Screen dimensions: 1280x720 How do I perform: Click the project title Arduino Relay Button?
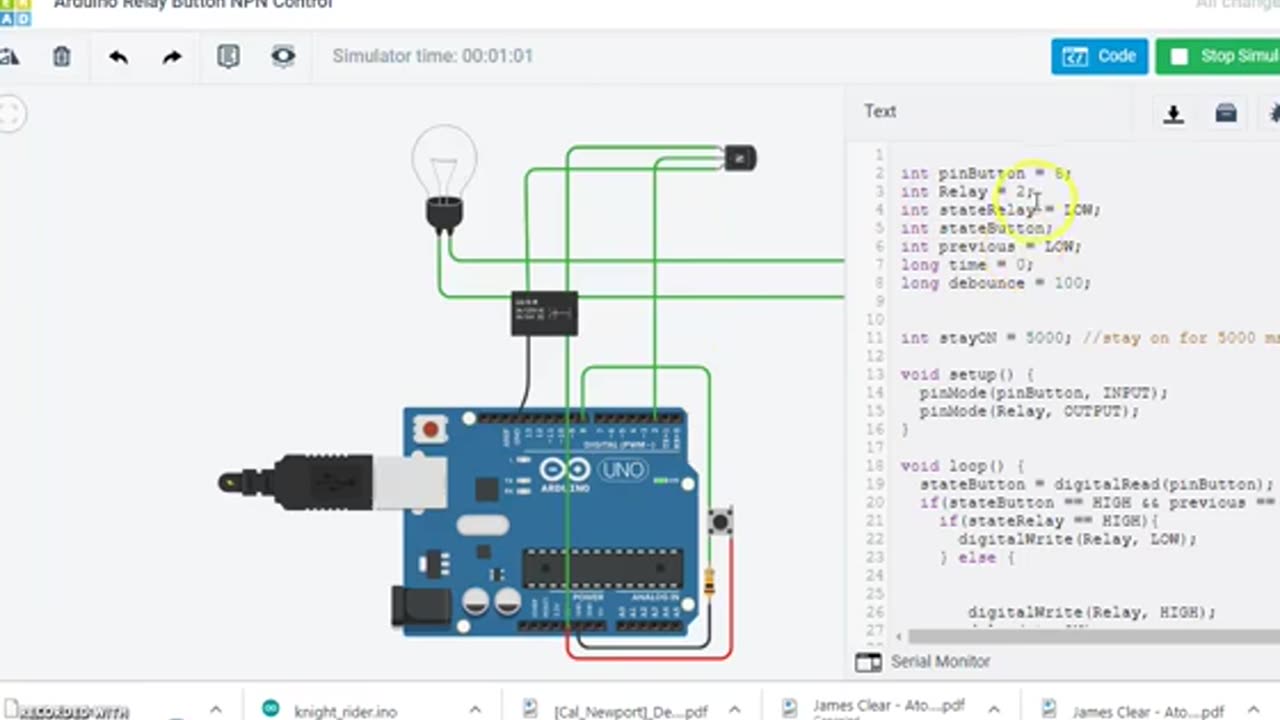pos(193,5)
